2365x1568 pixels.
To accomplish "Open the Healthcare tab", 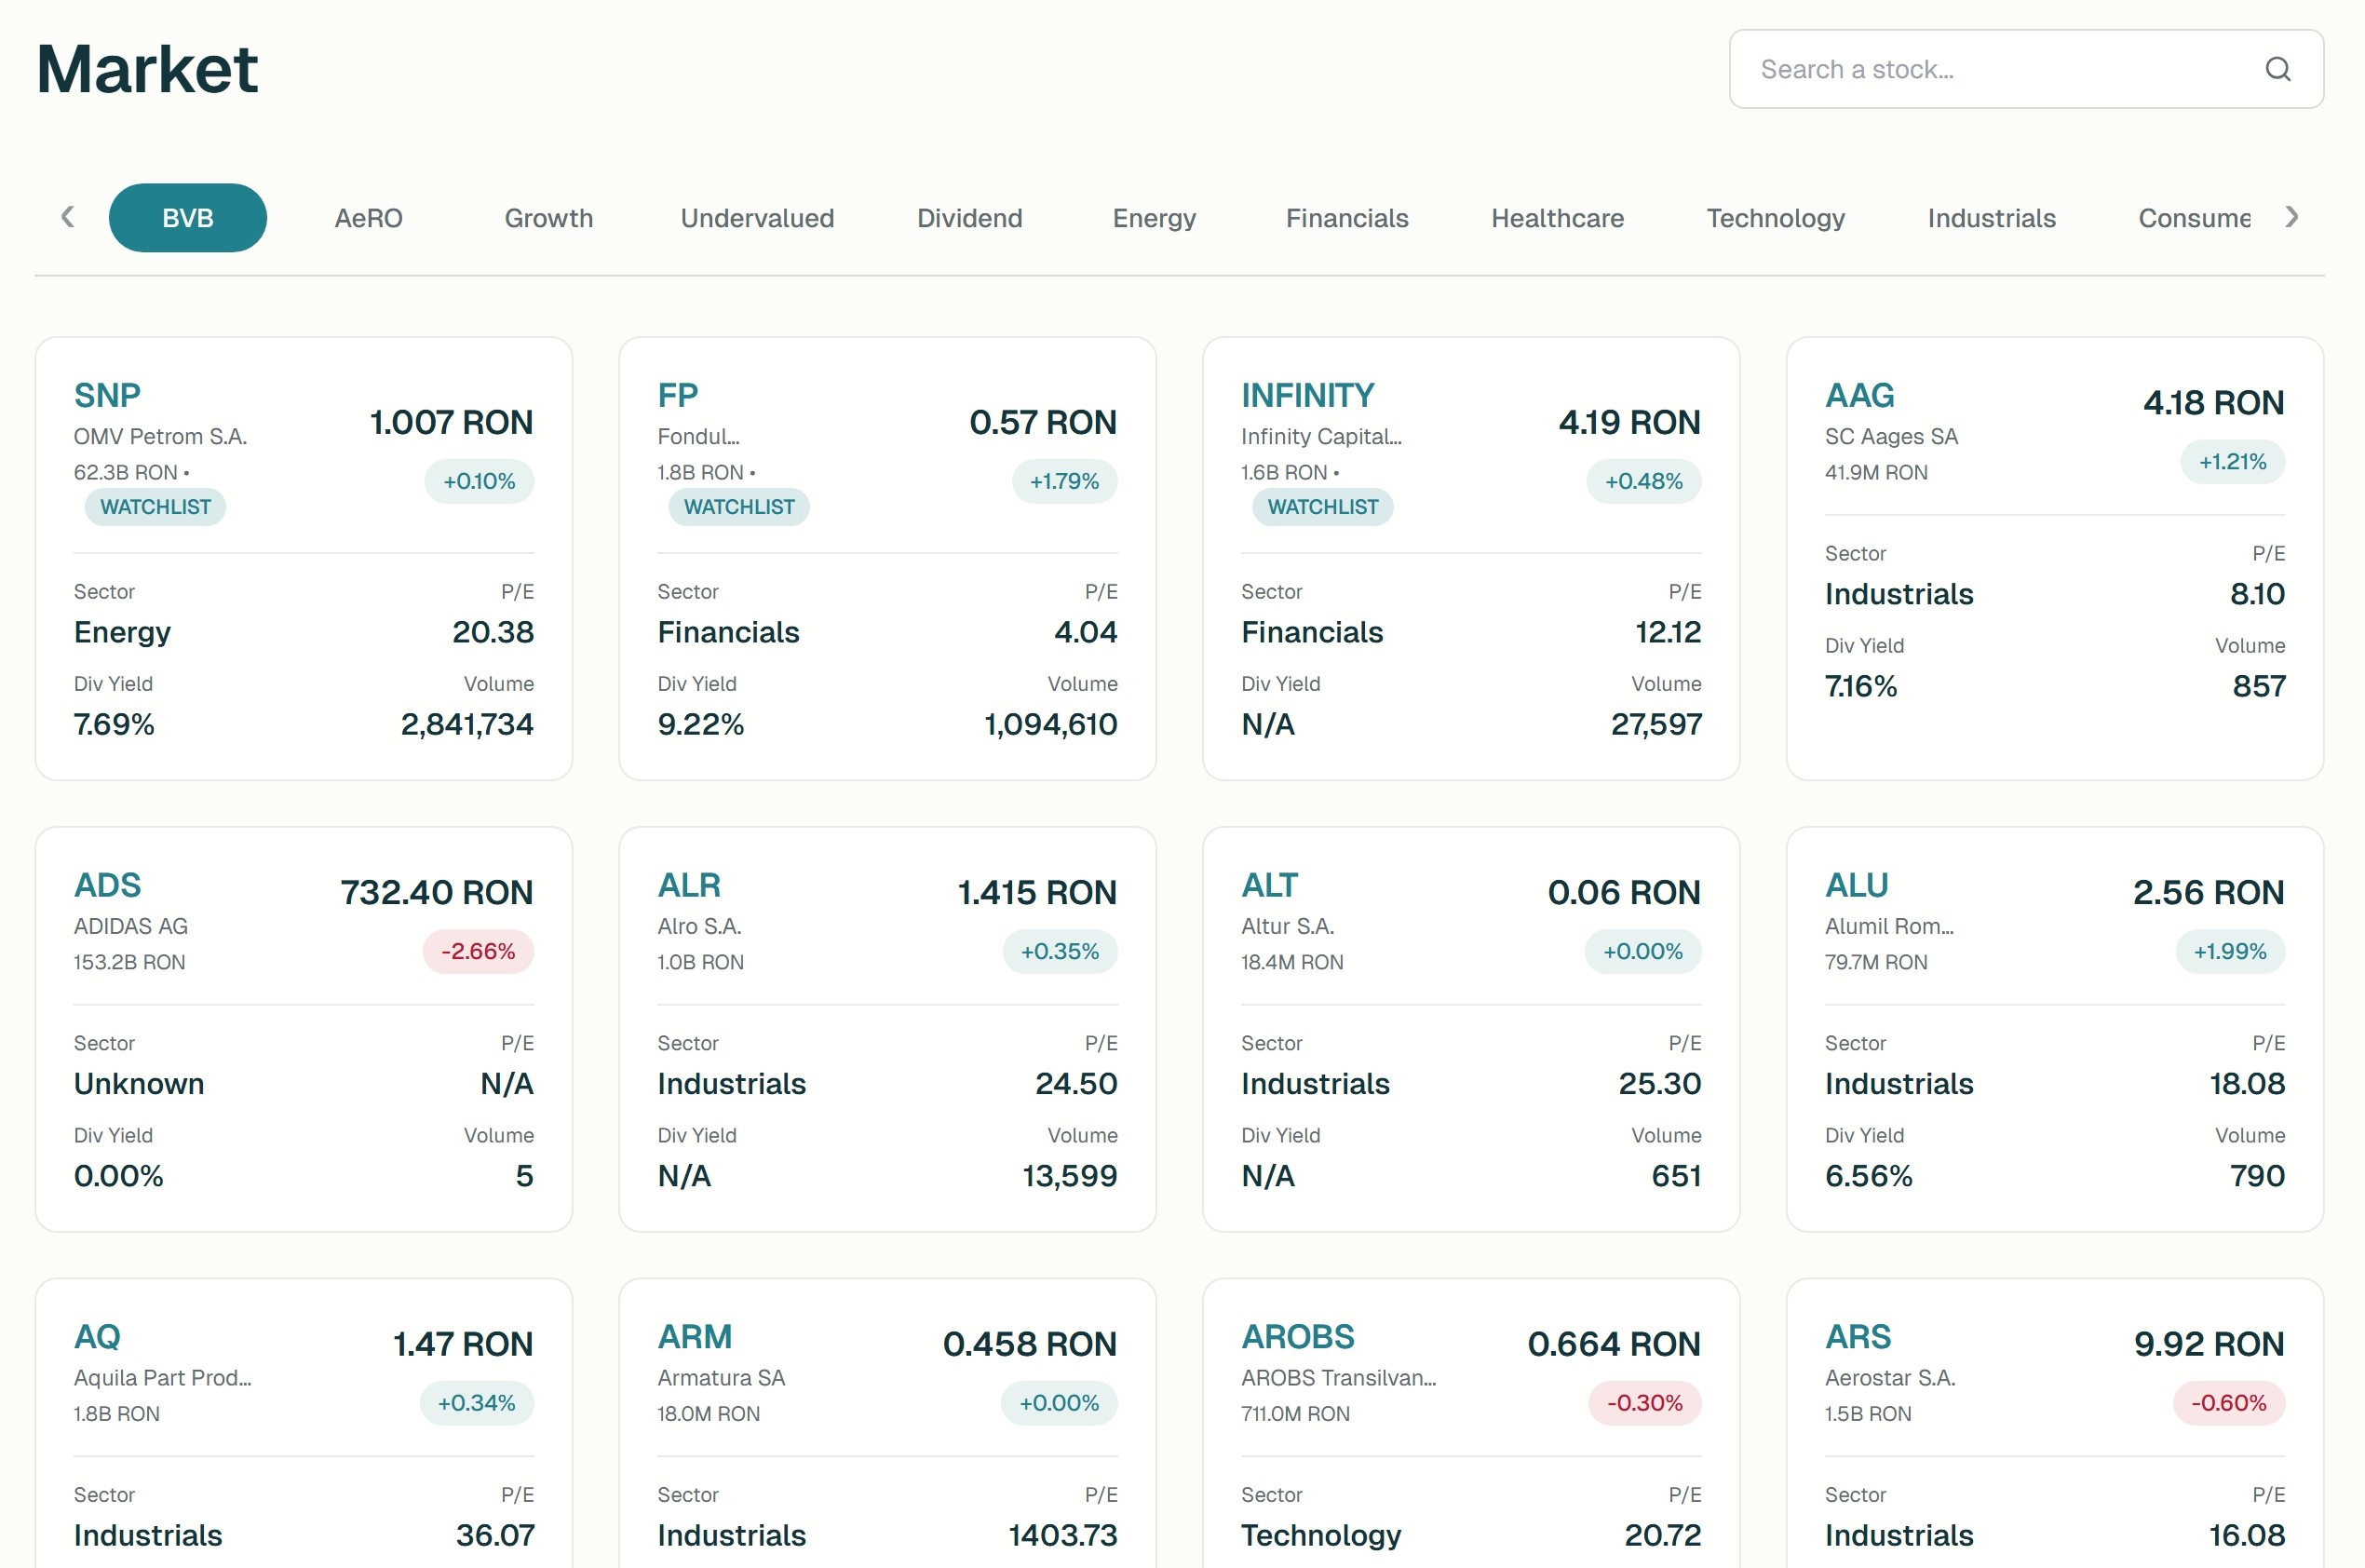I will pos(1557,218).
